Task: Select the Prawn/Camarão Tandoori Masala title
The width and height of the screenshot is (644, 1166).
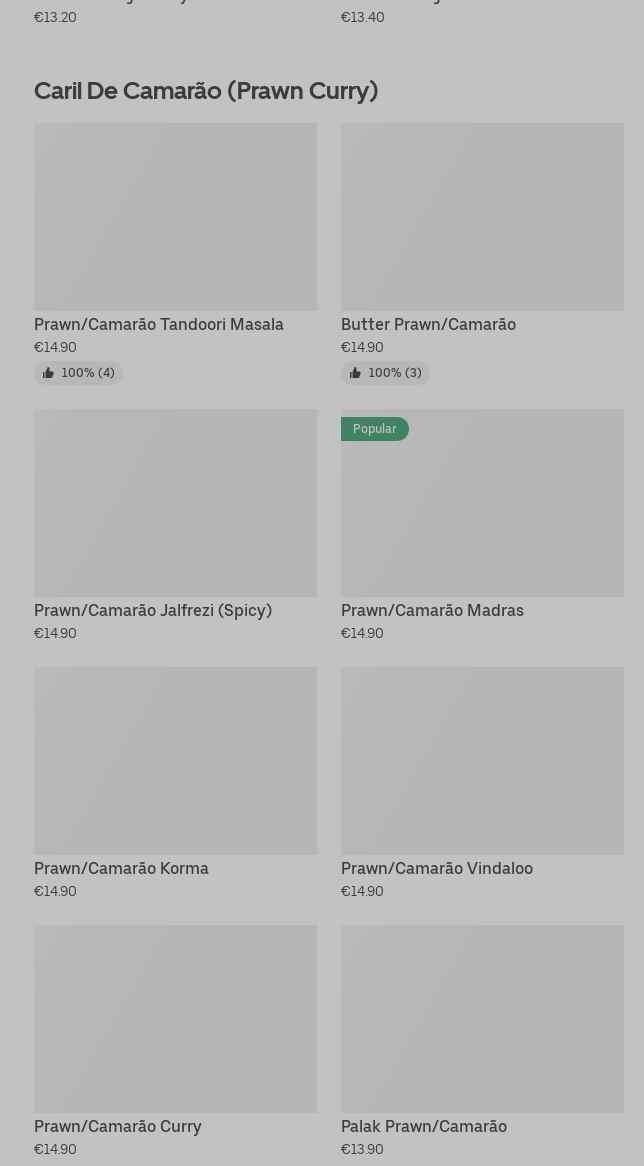Action: pyautogui.click(x=159, y=324)
